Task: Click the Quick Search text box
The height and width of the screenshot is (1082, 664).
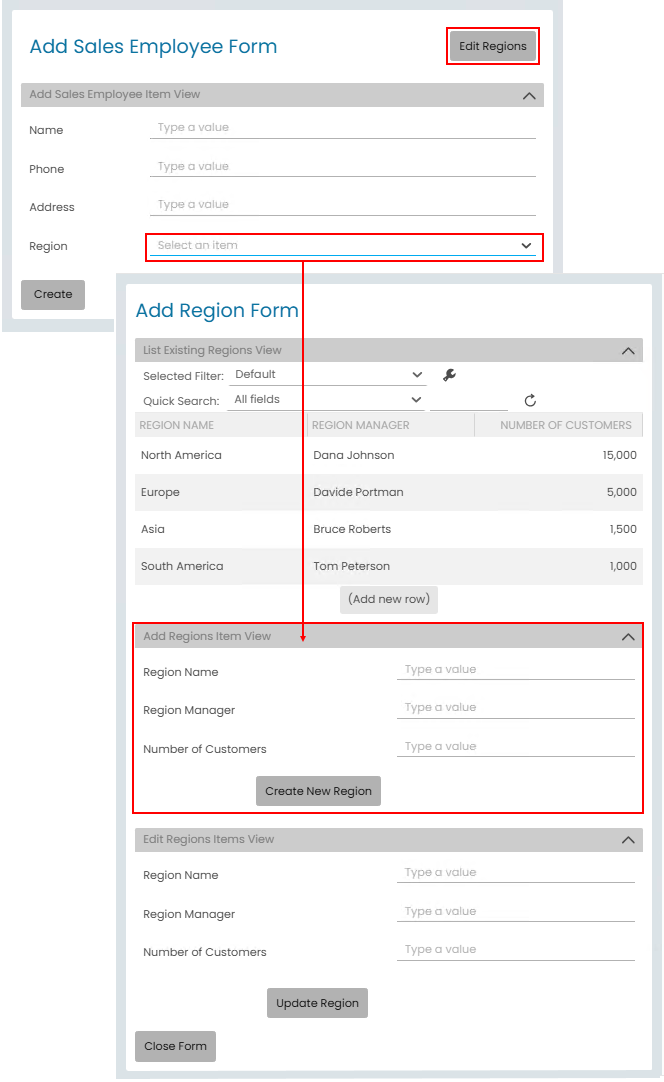Action: pos(468,400)
